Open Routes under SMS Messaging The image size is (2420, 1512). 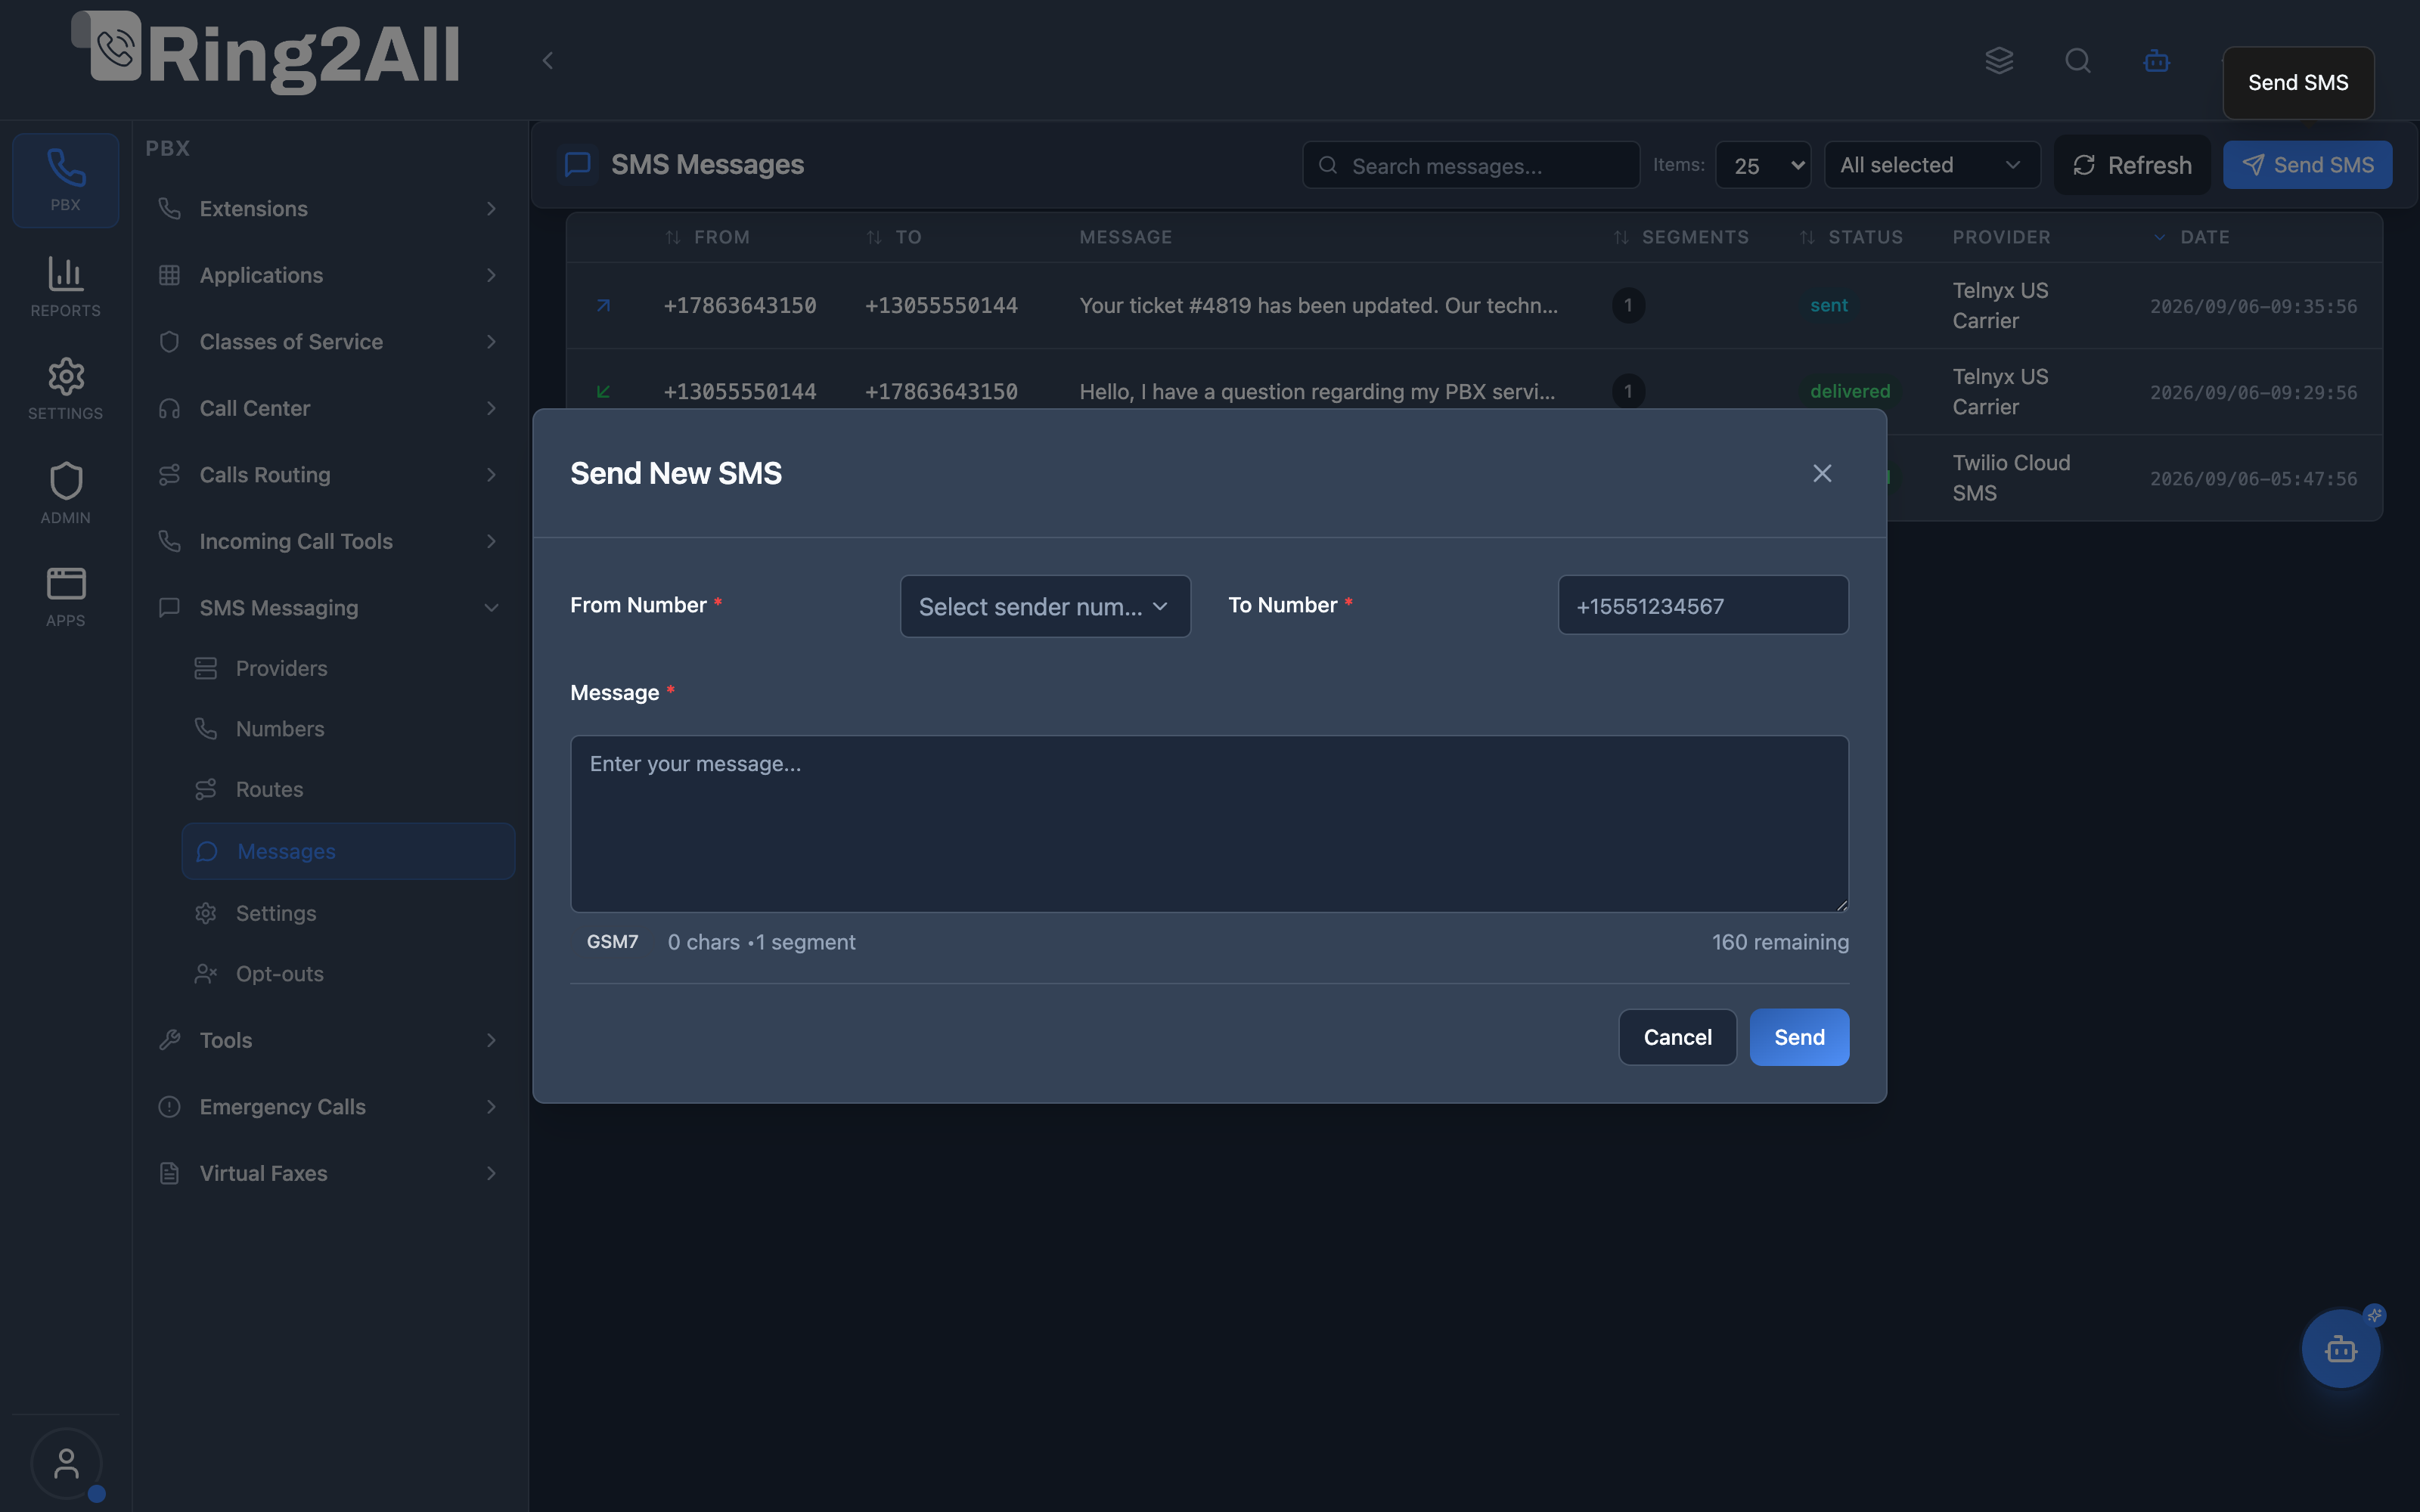[348, 789]
